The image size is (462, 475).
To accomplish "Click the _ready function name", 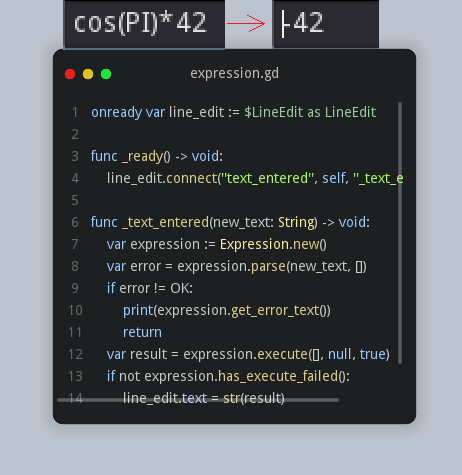I will click(143, 157).
